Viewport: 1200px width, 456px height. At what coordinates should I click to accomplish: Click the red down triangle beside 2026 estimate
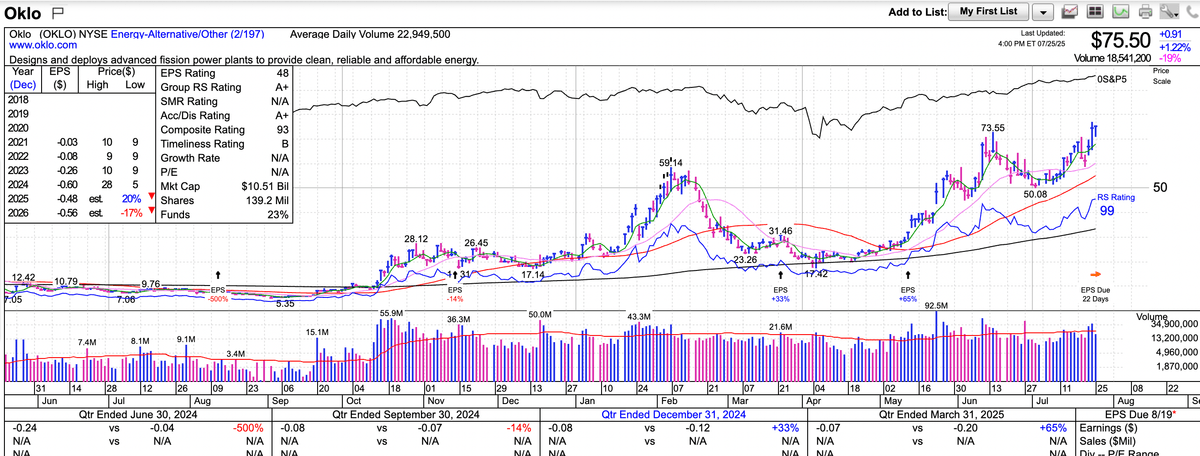[151, 211]
